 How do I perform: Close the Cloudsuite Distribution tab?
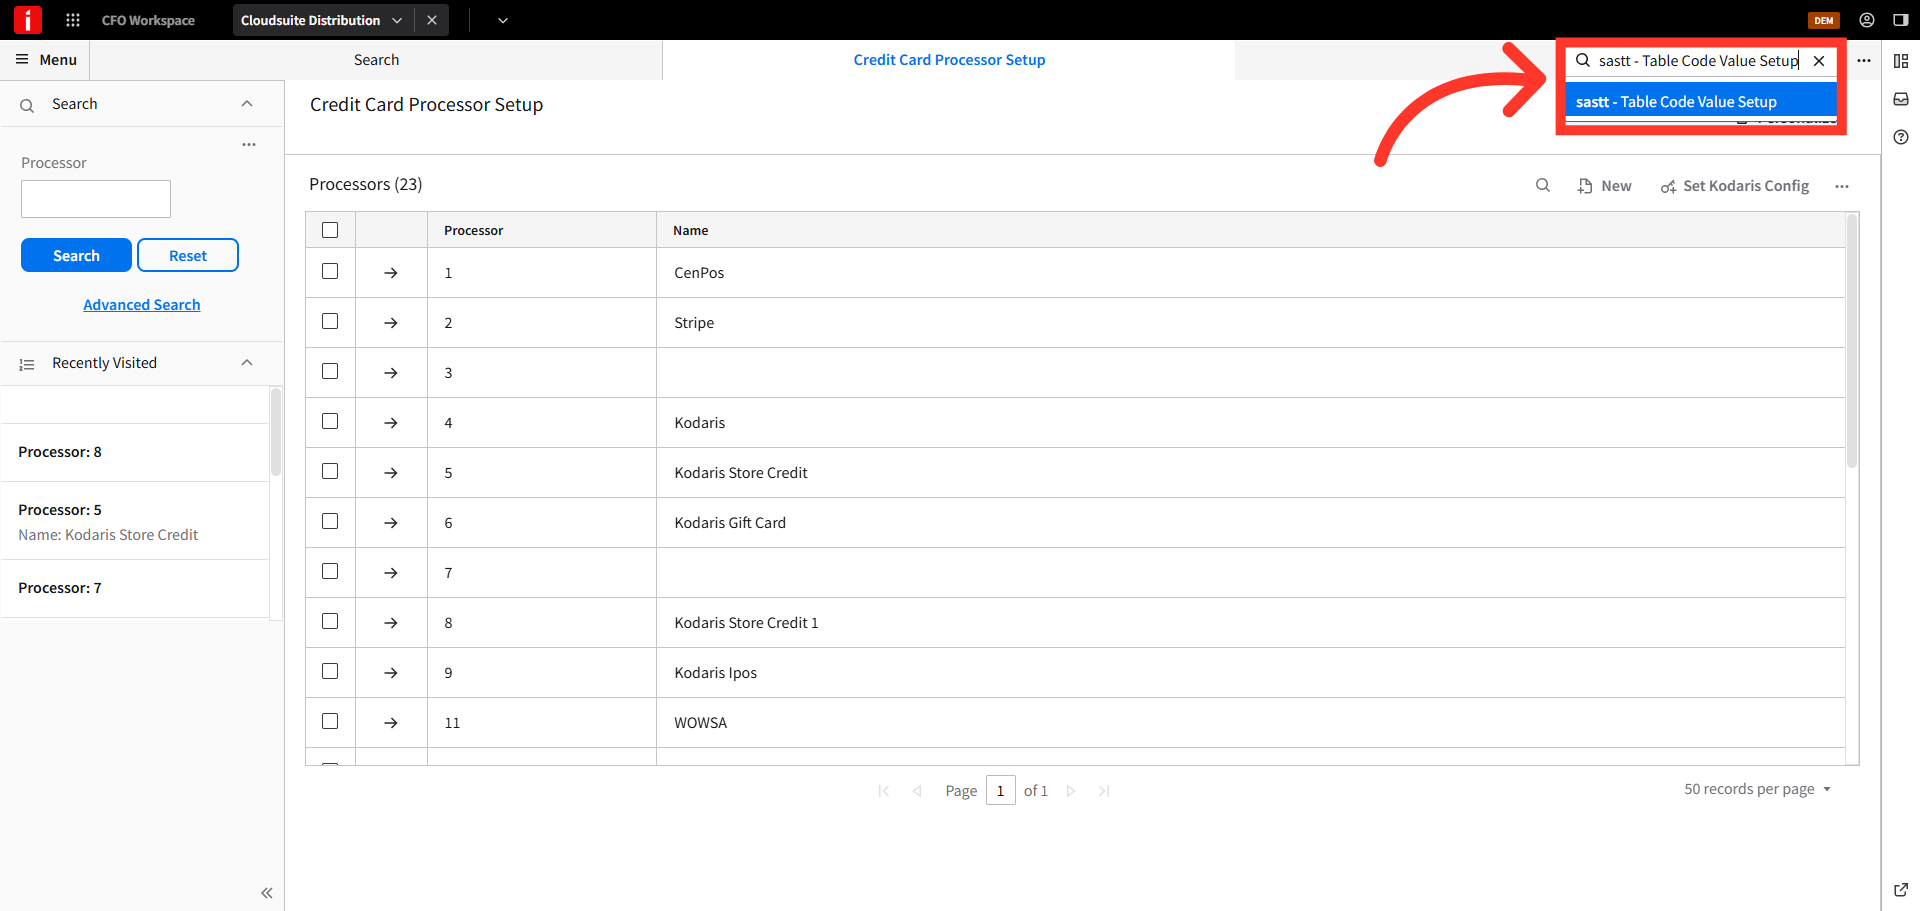432,20
